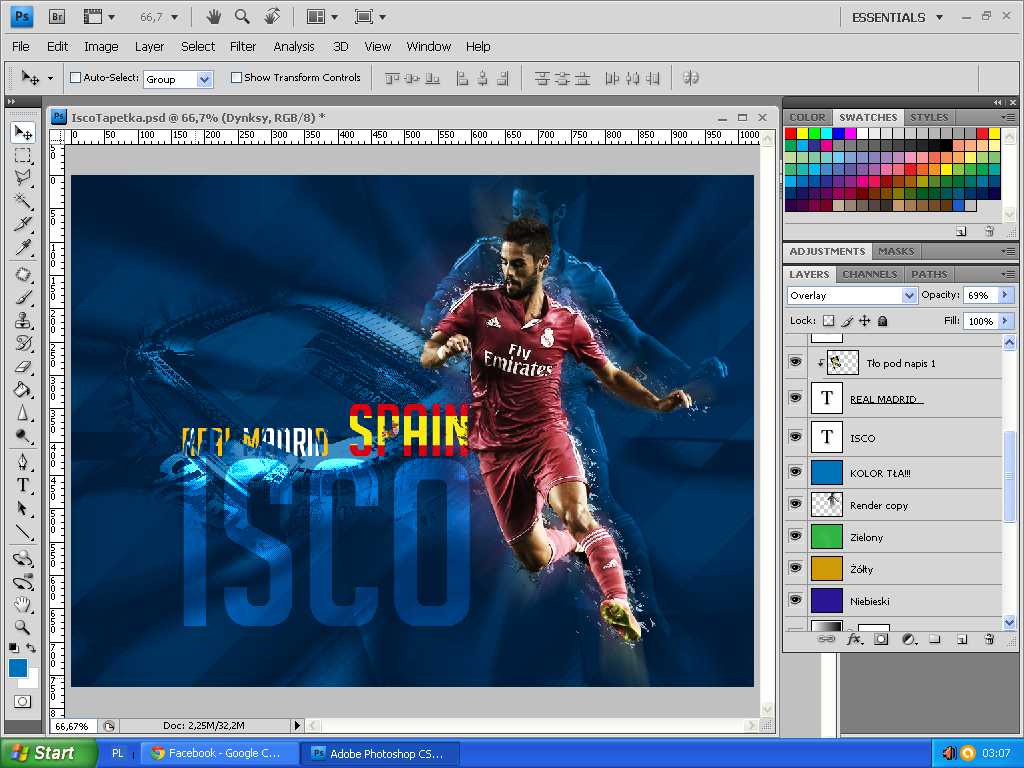Select the Zoom tool in toolbox
Image resolution: width=1024 pixels, height=768 pixels.
coord(22,627)
